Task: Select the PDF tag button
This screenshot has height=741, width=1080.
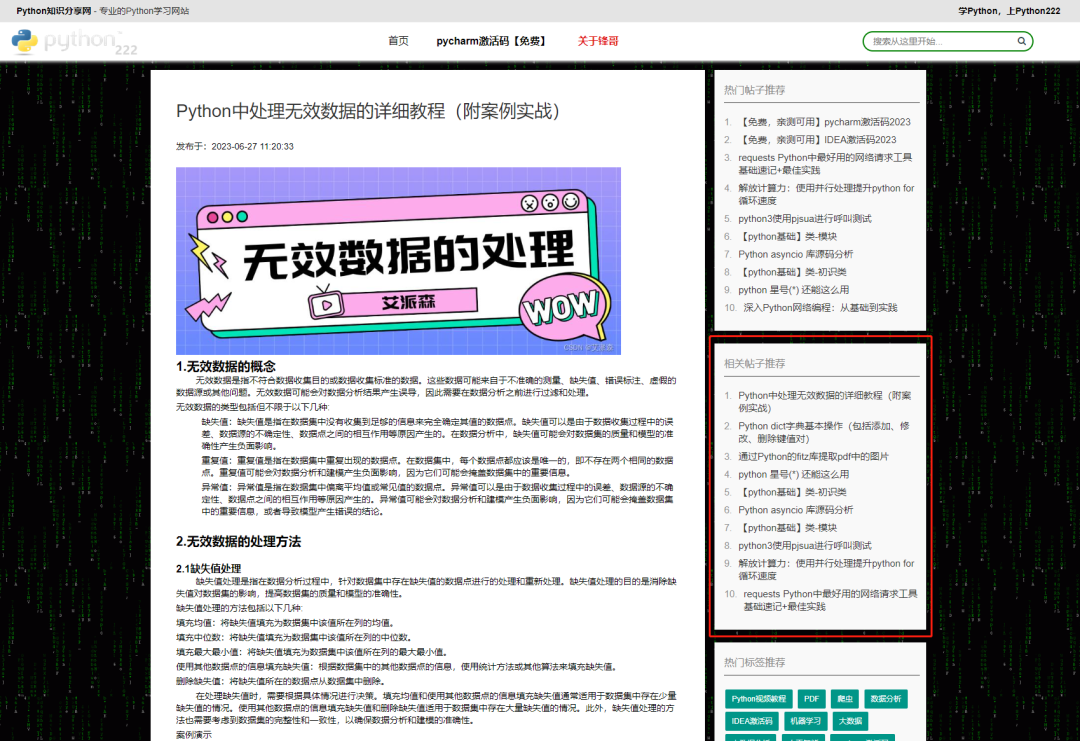Action: point(811,698)
